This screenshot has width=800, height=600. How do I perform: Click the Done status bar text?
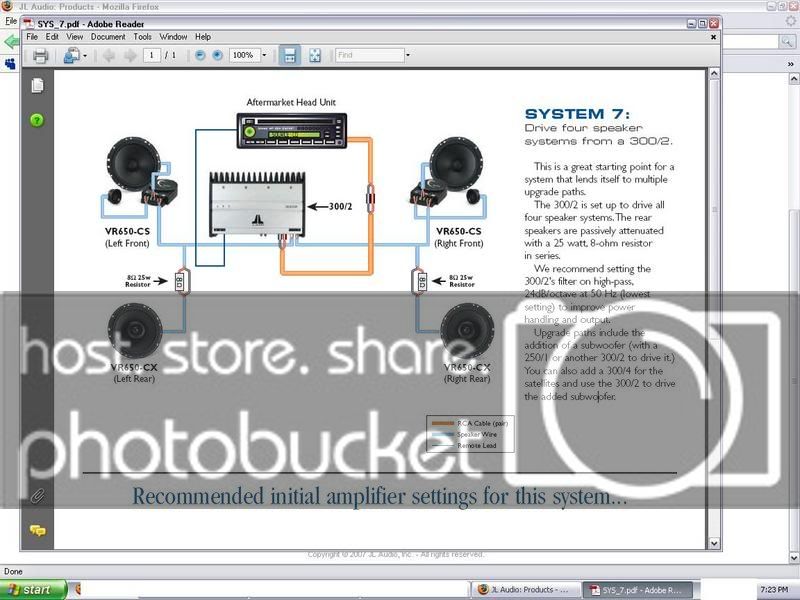pyautogui.click(x=13, y=571)
